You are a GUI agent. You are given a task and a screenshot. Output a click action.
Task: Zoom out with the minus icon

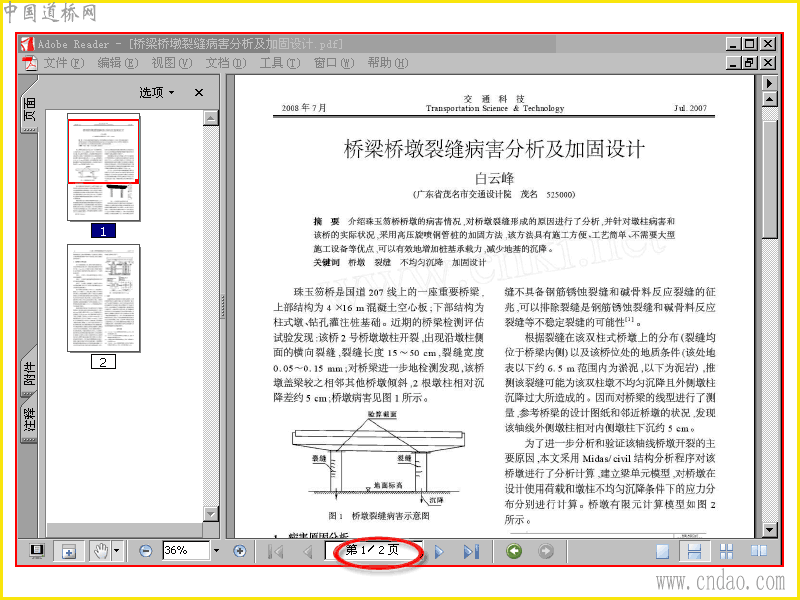tap(145, 551)
